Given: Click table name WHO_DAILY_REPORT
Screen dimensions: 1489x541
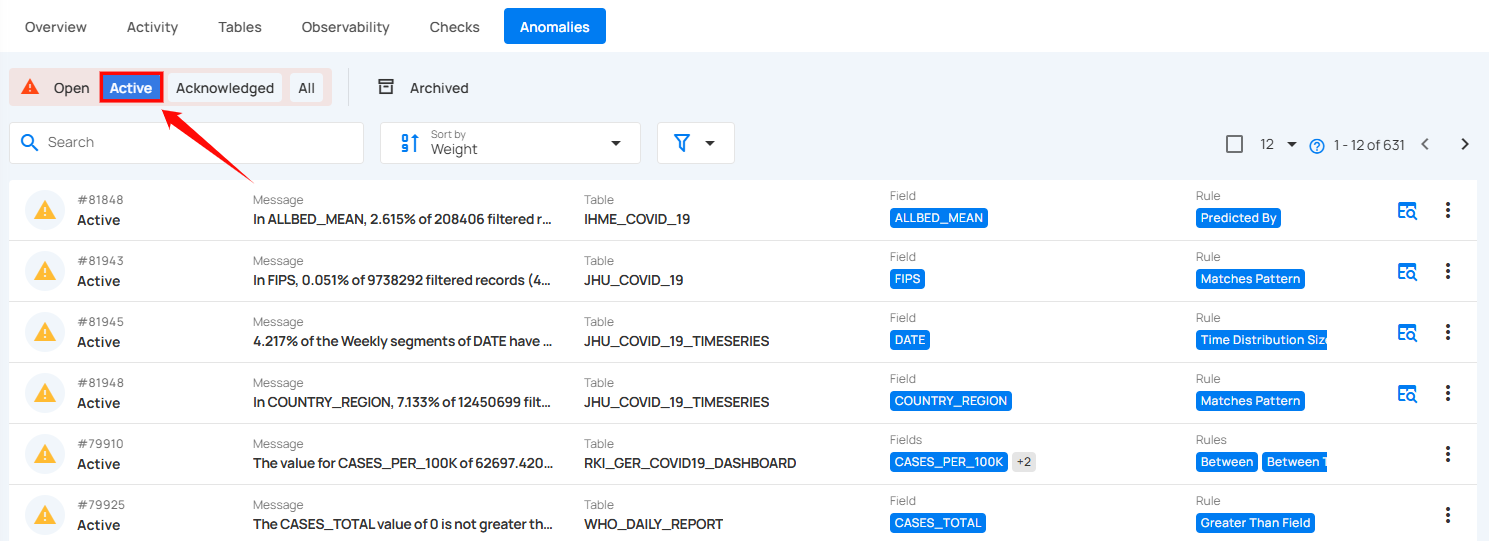Looking at the screenshot, I should (x=653, y=524).
